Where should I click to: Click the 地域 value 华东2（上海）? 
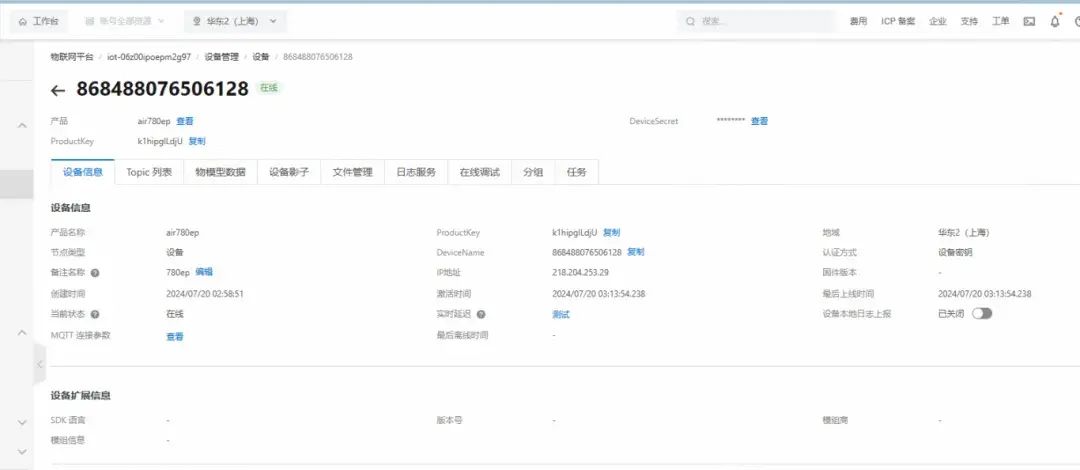tap(964, 232)
